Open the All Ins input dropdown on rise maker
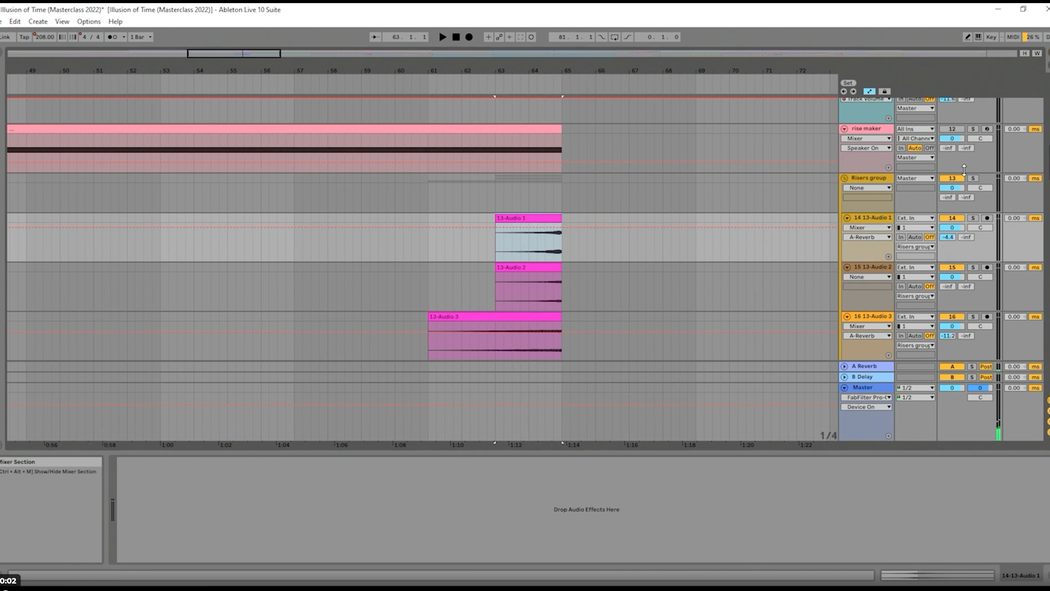The image size is (1050, 591). pos(915,129)
